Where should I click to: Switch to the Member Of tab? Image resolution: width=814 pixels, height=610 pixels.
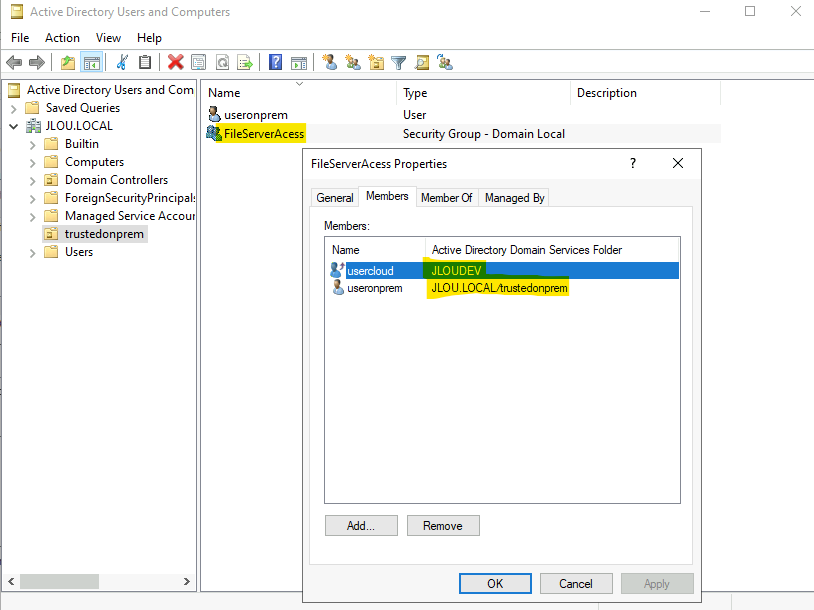tap(446, 198)
